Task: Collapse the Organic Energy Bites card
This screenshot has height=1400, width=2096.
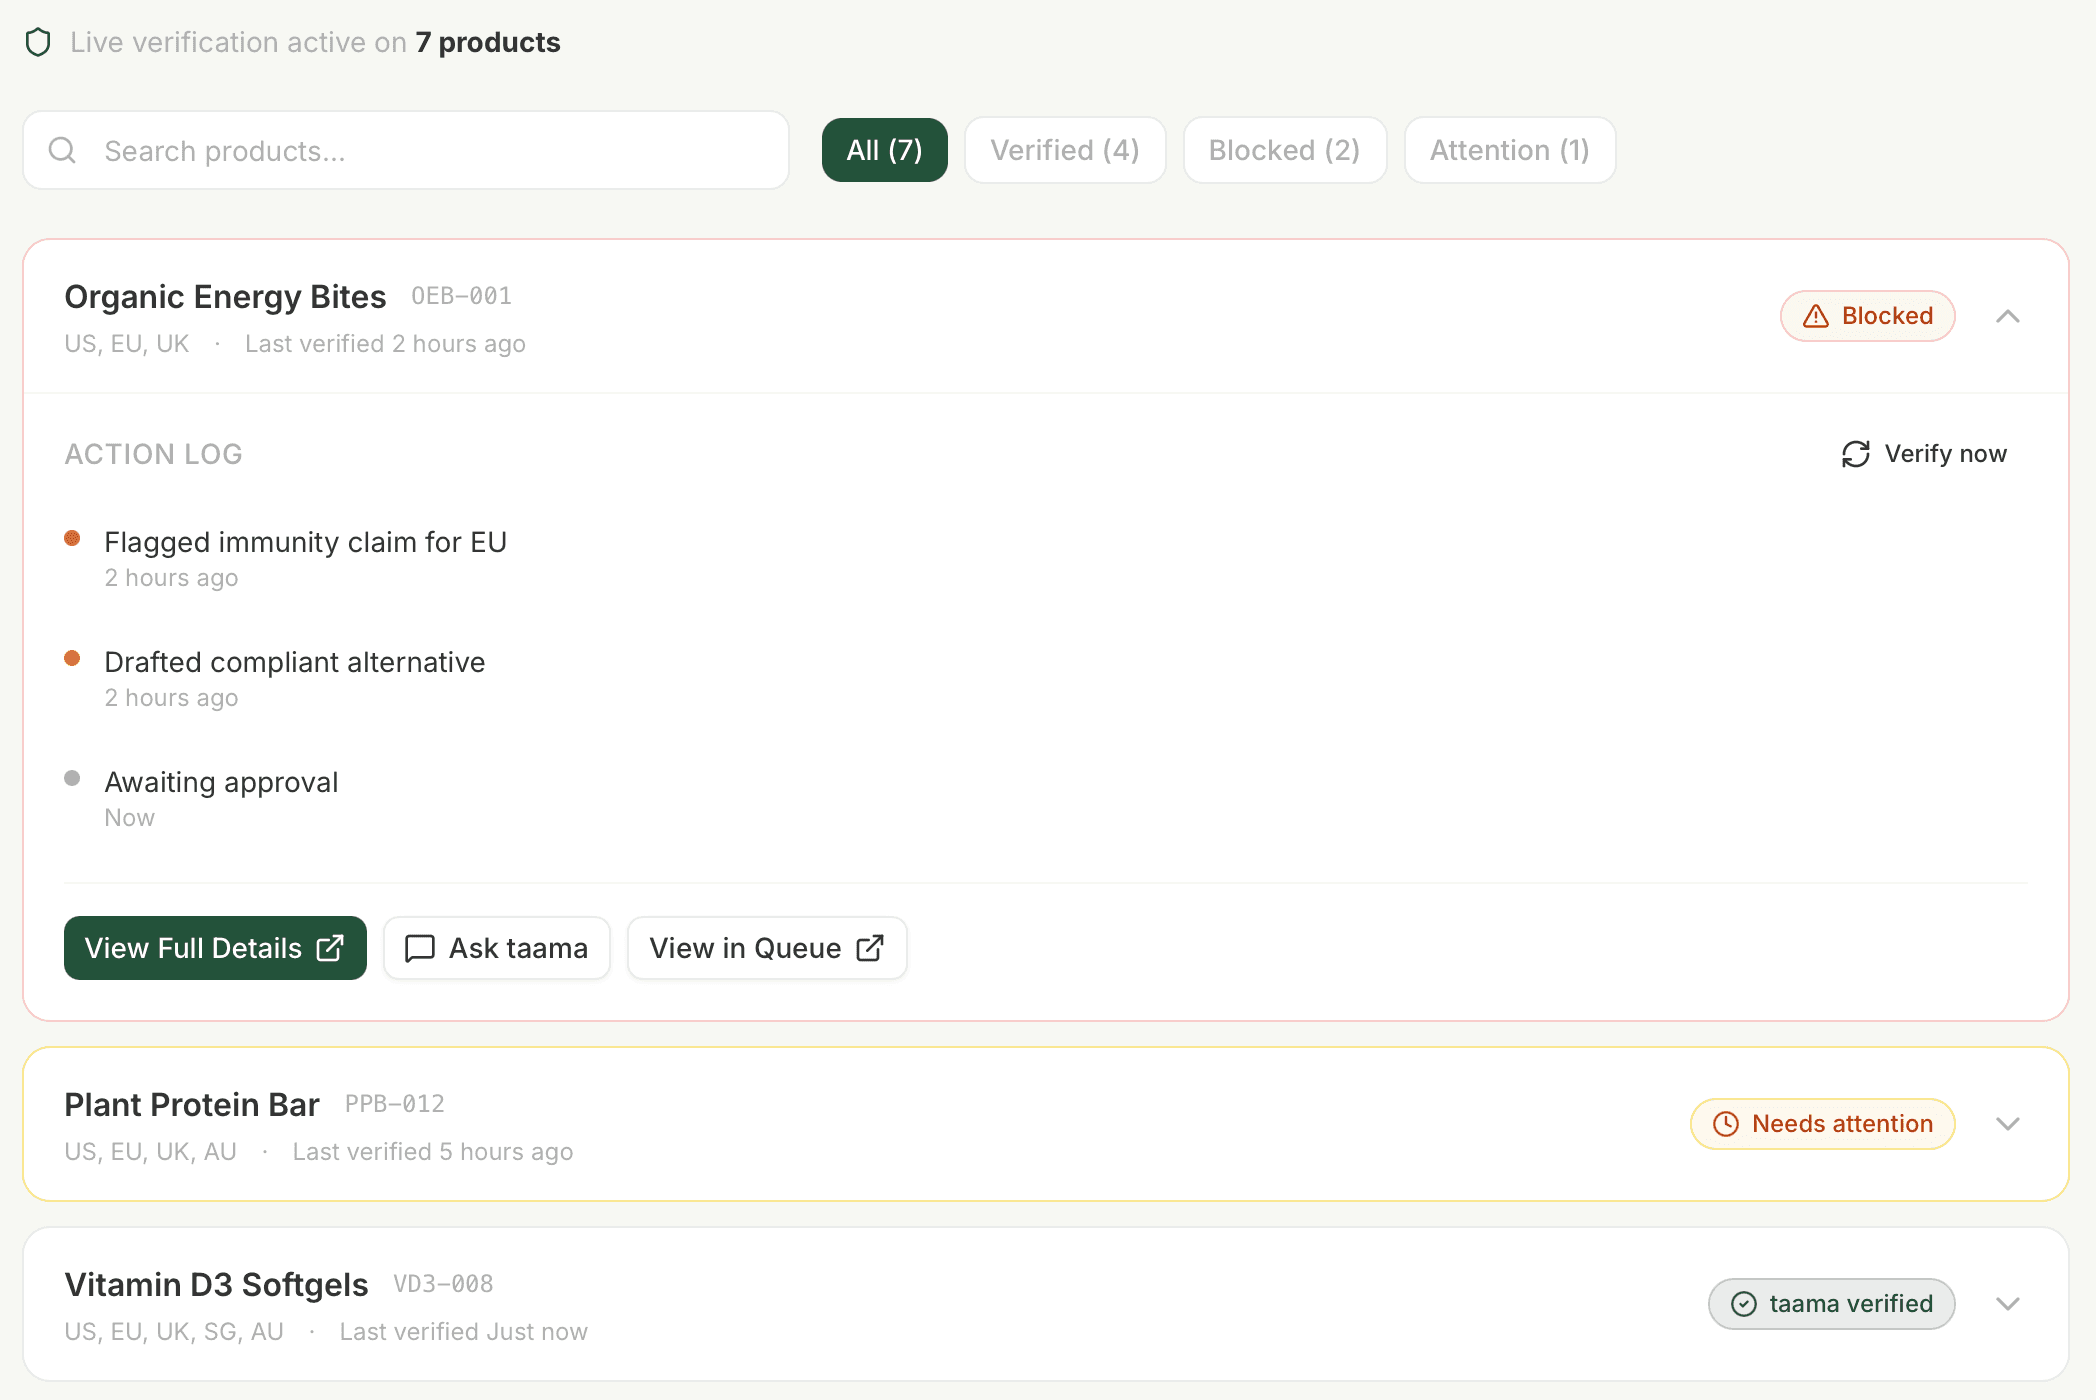Action: point(2007,316)
